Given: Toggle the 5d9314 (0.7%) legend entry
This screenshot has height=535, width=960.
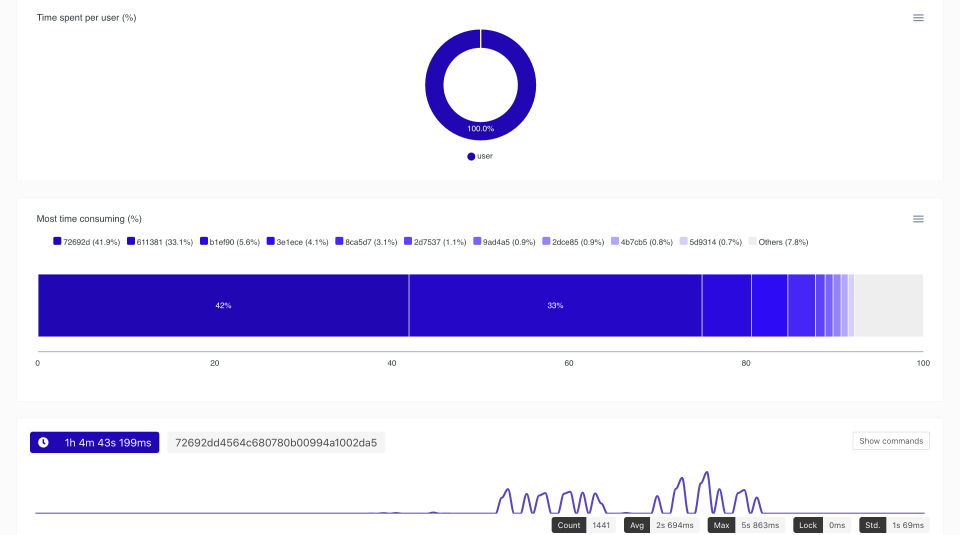Looking at the screenshot, I should [710, 242].
